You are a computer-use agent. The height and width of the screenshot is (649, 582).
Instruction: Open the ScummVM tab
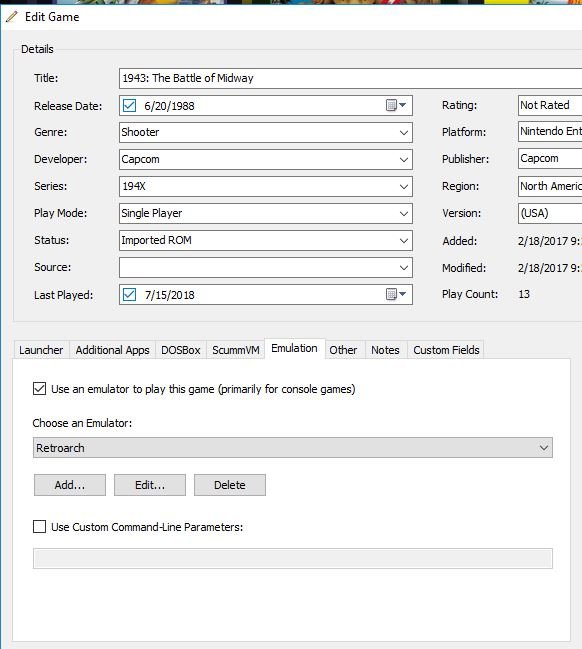[236, 350]
